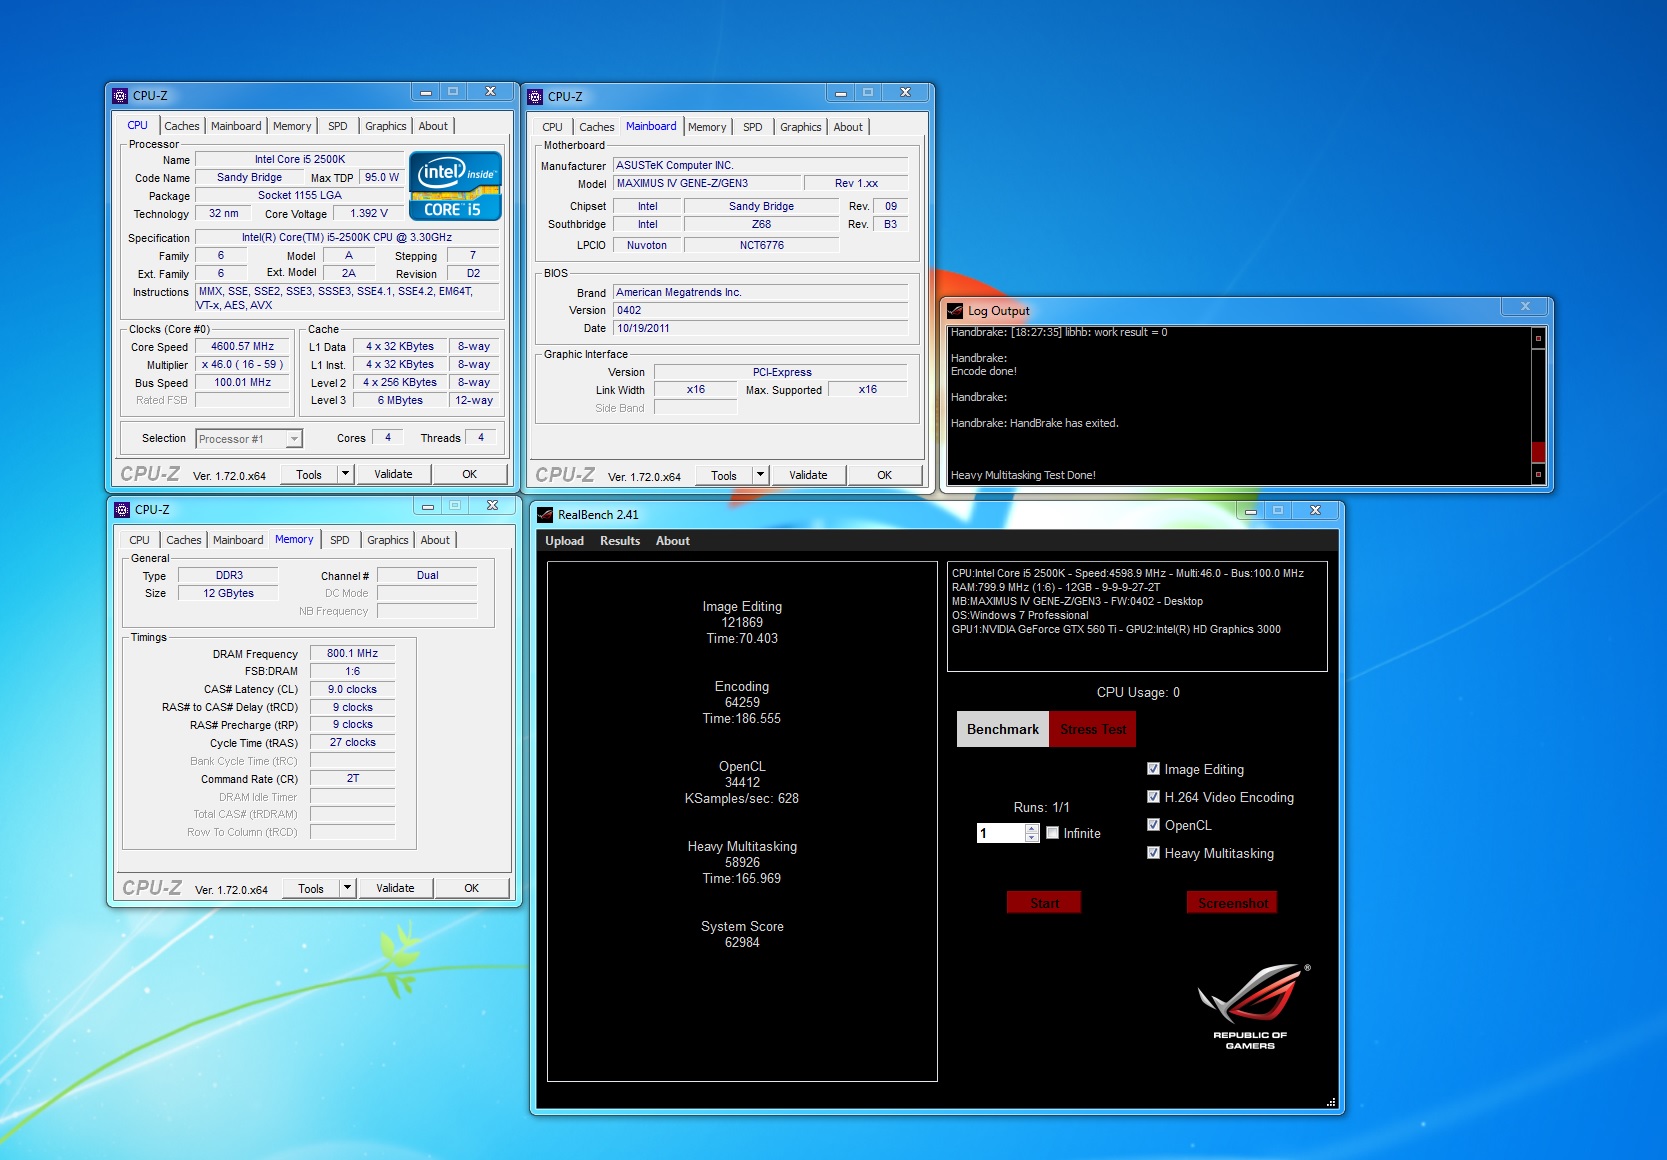The image size is (1667, 1160).
Task: Close the Log Output window
Action: pos(1525,306)
